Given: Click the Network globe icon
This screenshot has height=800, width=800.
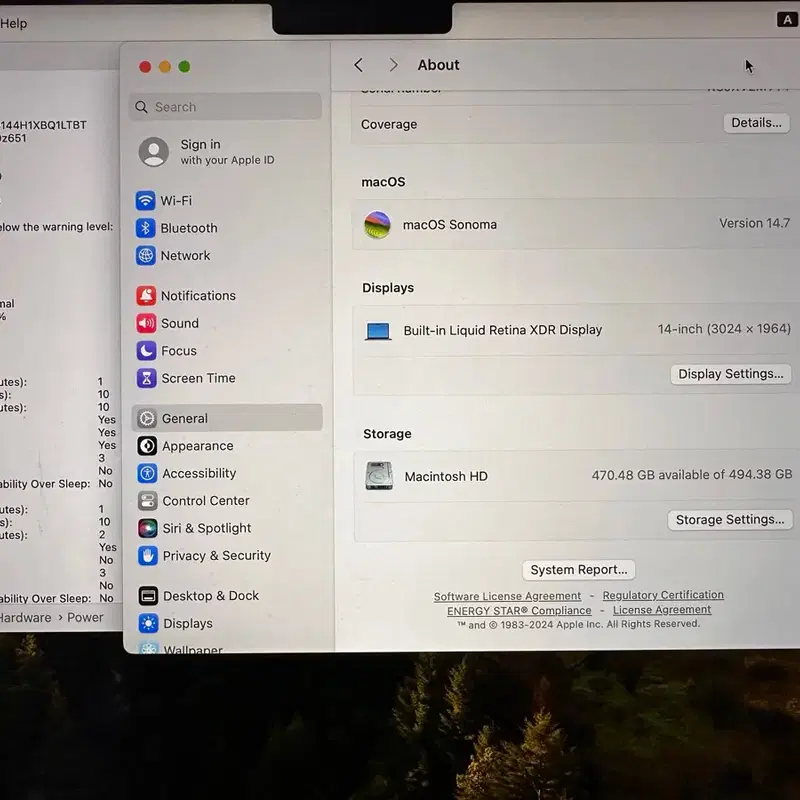Looking at the screenshot, I should tap(146, 256).
